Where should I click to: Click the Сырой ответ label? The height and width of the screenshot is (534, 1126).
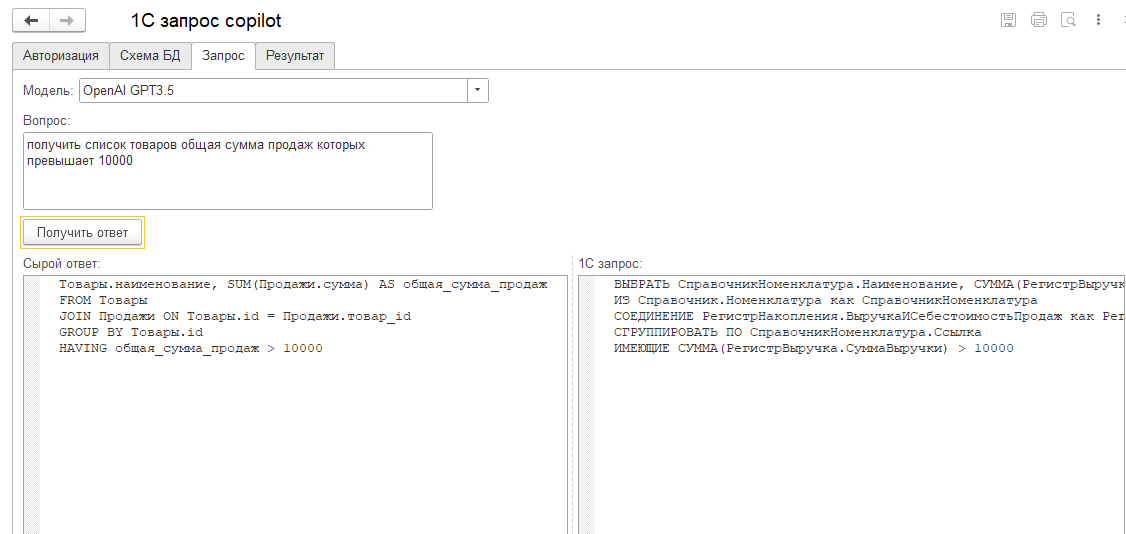click(62, 263)
